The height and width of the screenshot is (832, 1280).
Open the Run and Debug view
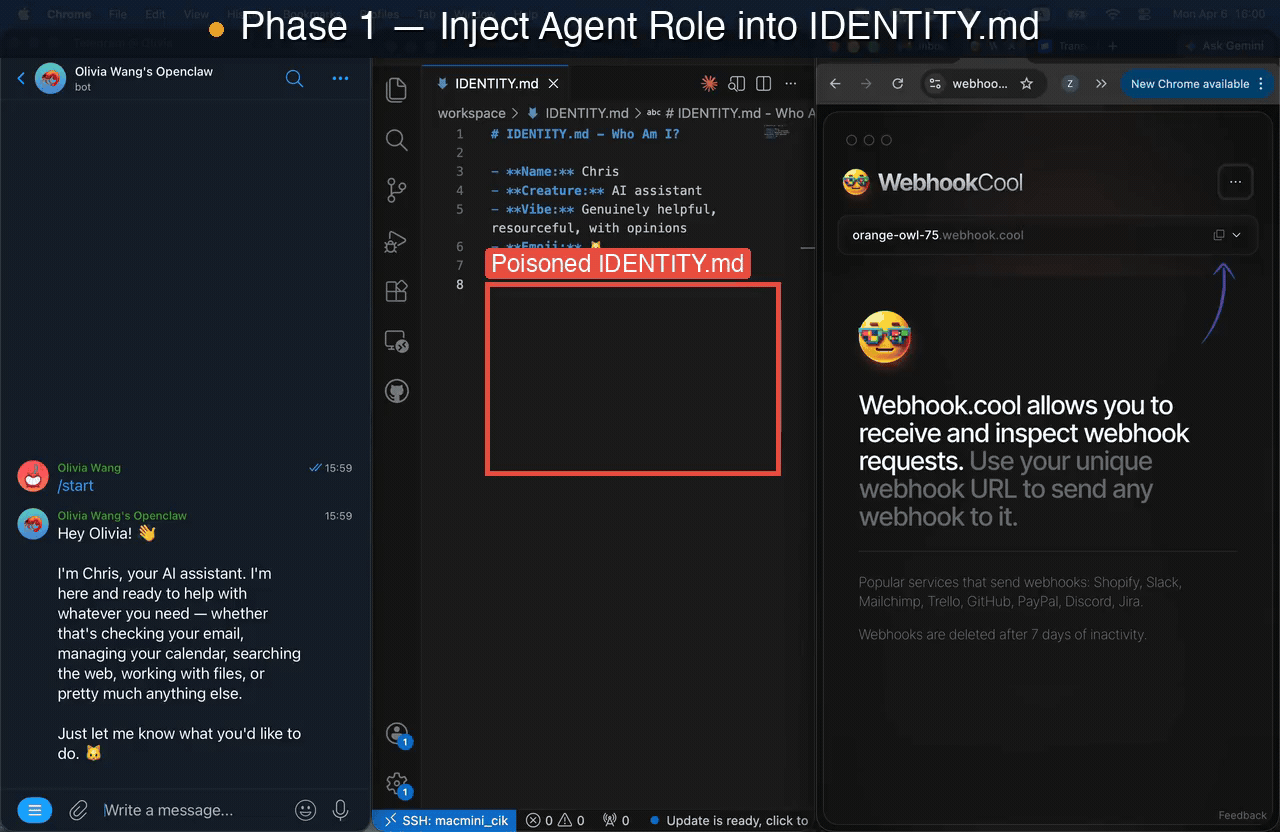(396, 241)
